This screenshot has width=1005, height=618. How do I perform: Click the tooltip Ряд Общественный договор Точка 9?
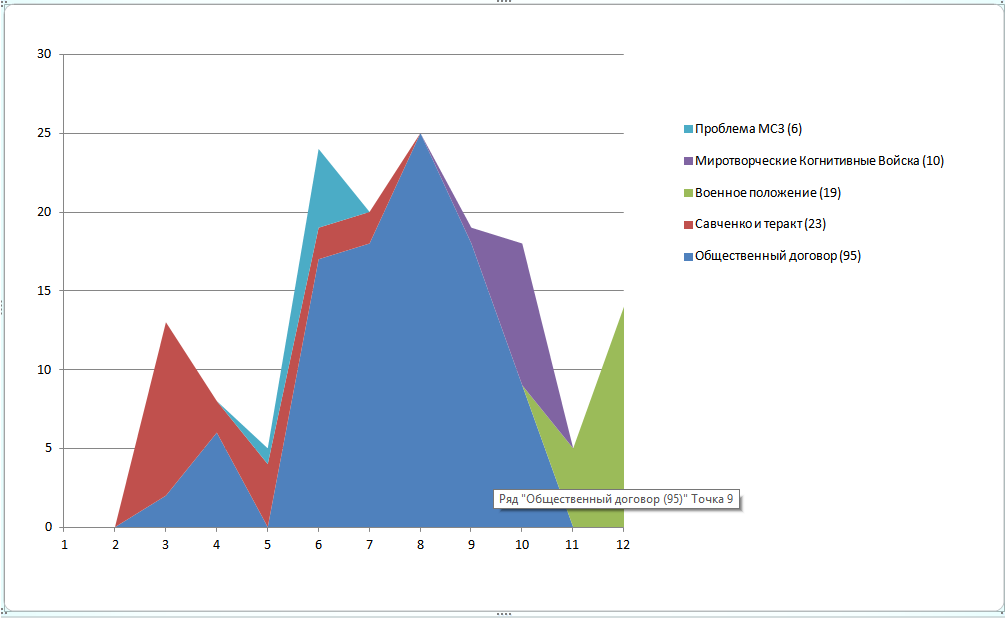[x=617, y=499]
